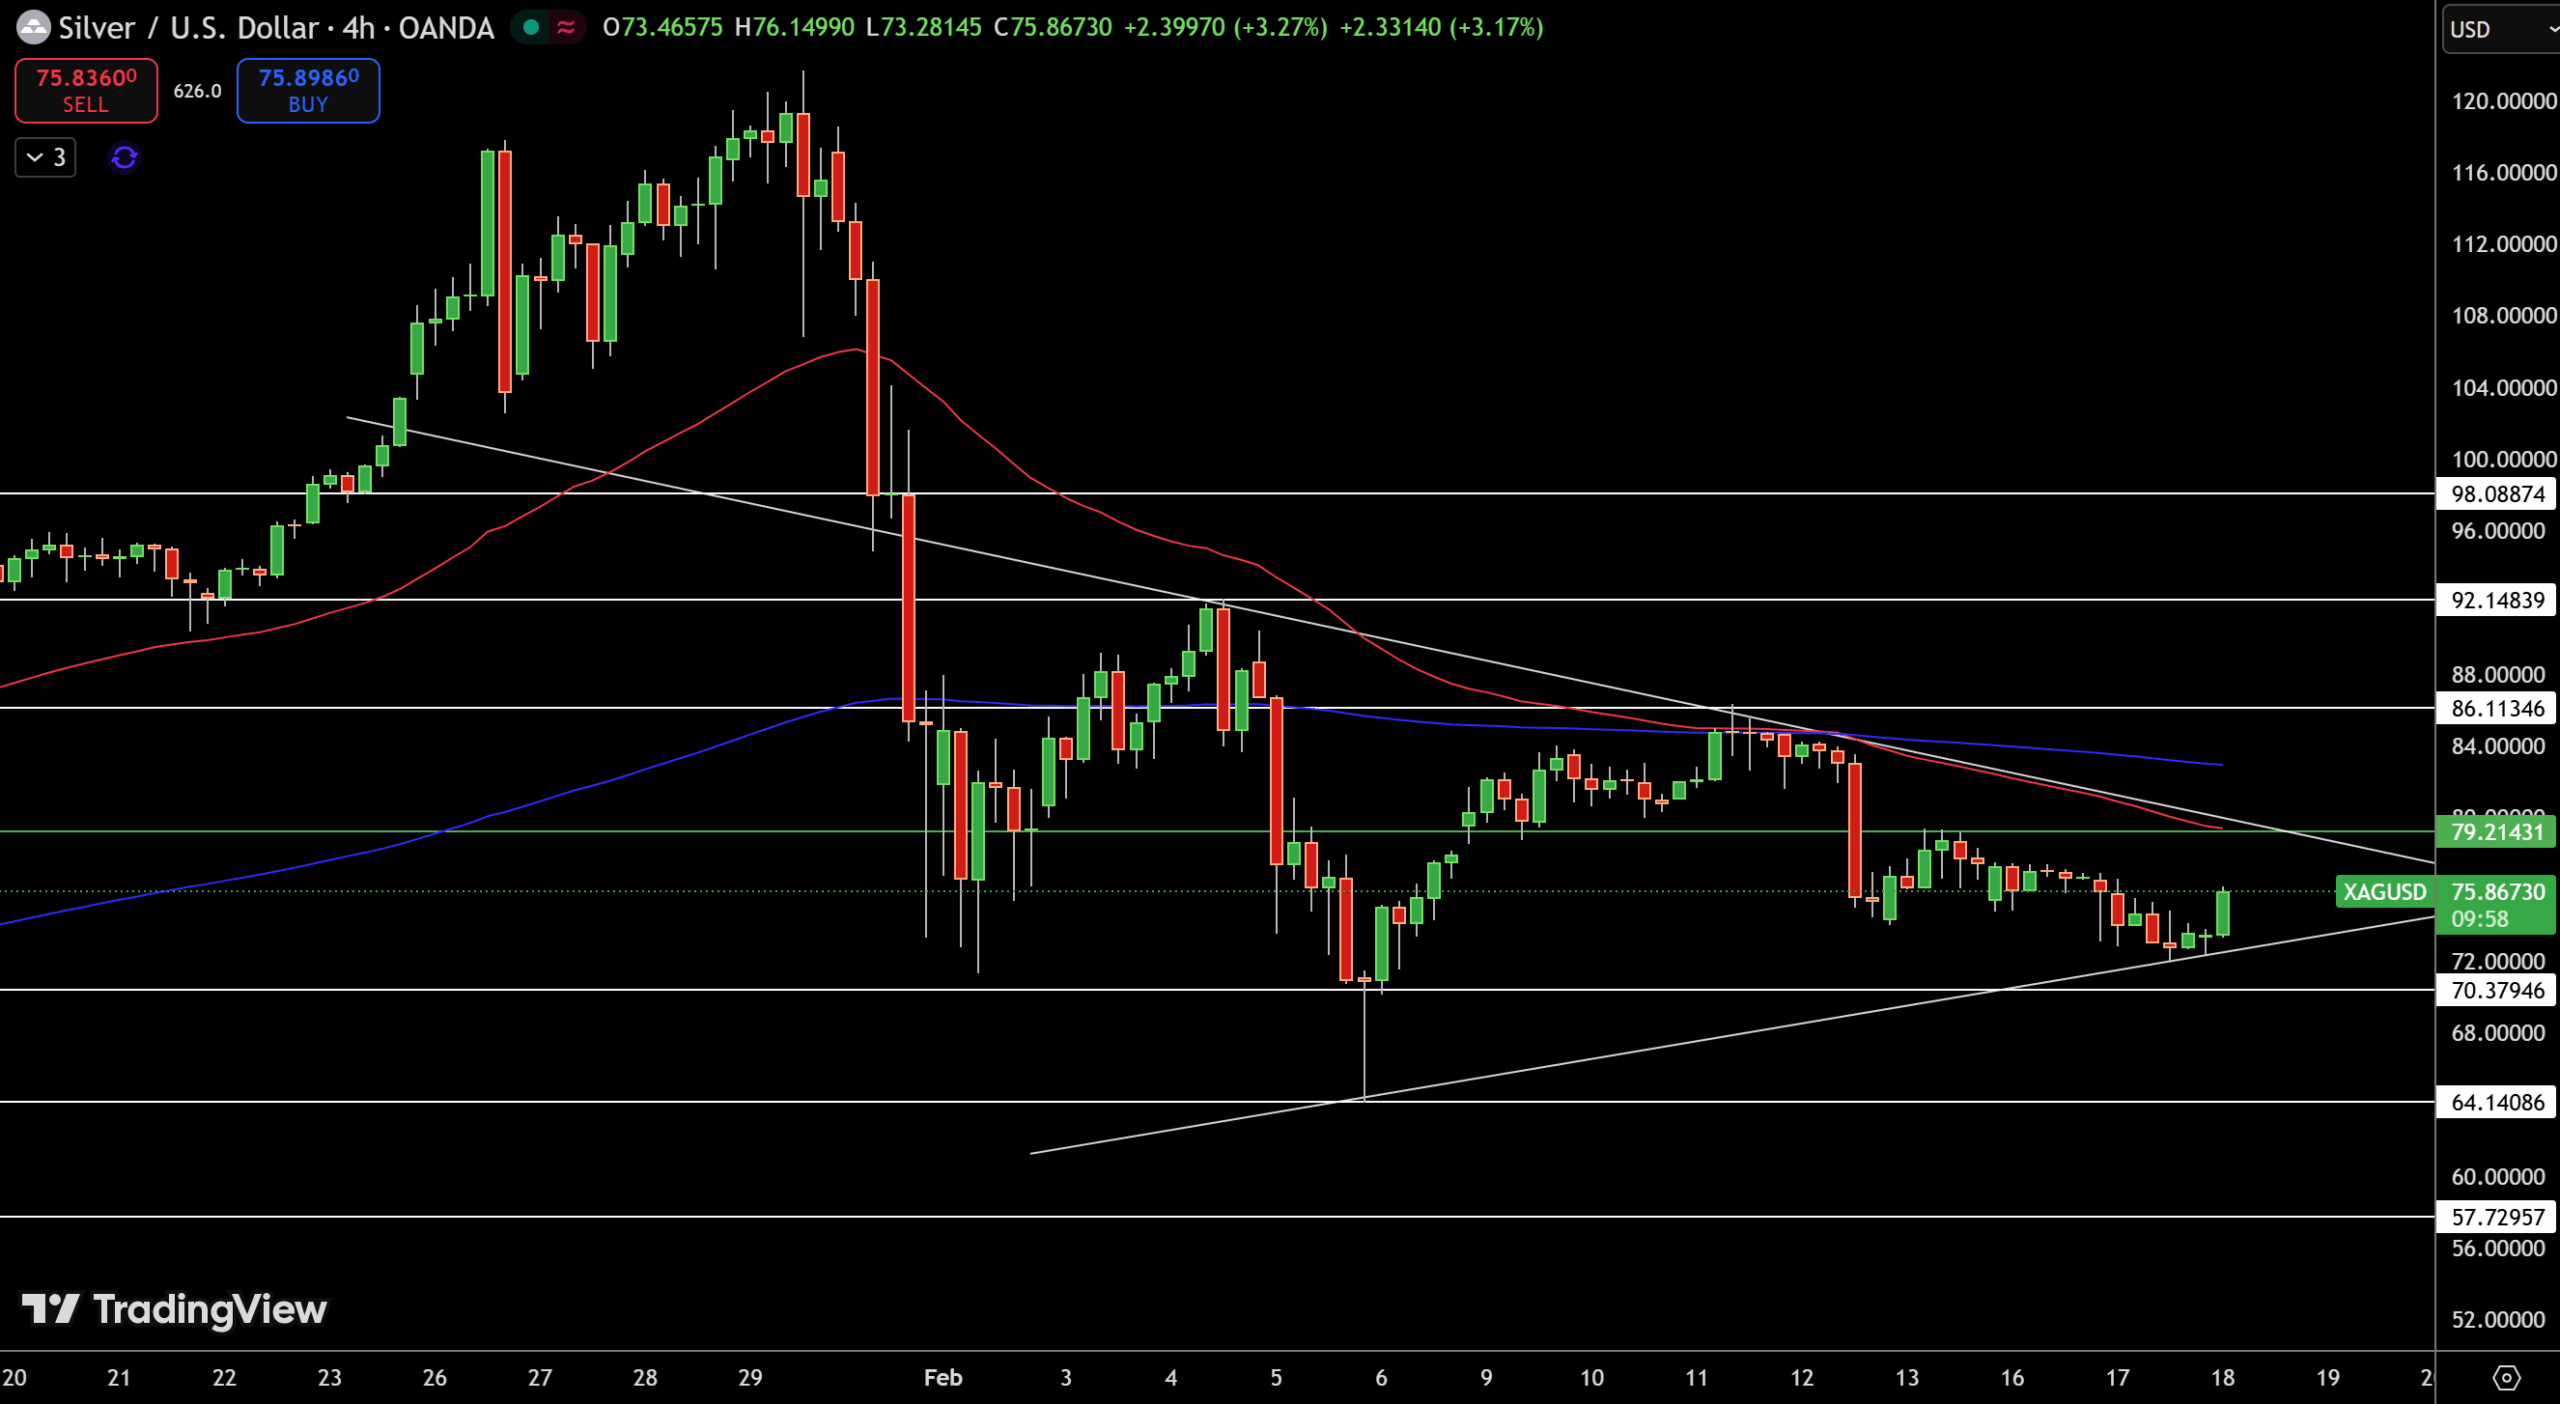
Task: Click the Silver instrument logo icon
Action: click(34, 27)
